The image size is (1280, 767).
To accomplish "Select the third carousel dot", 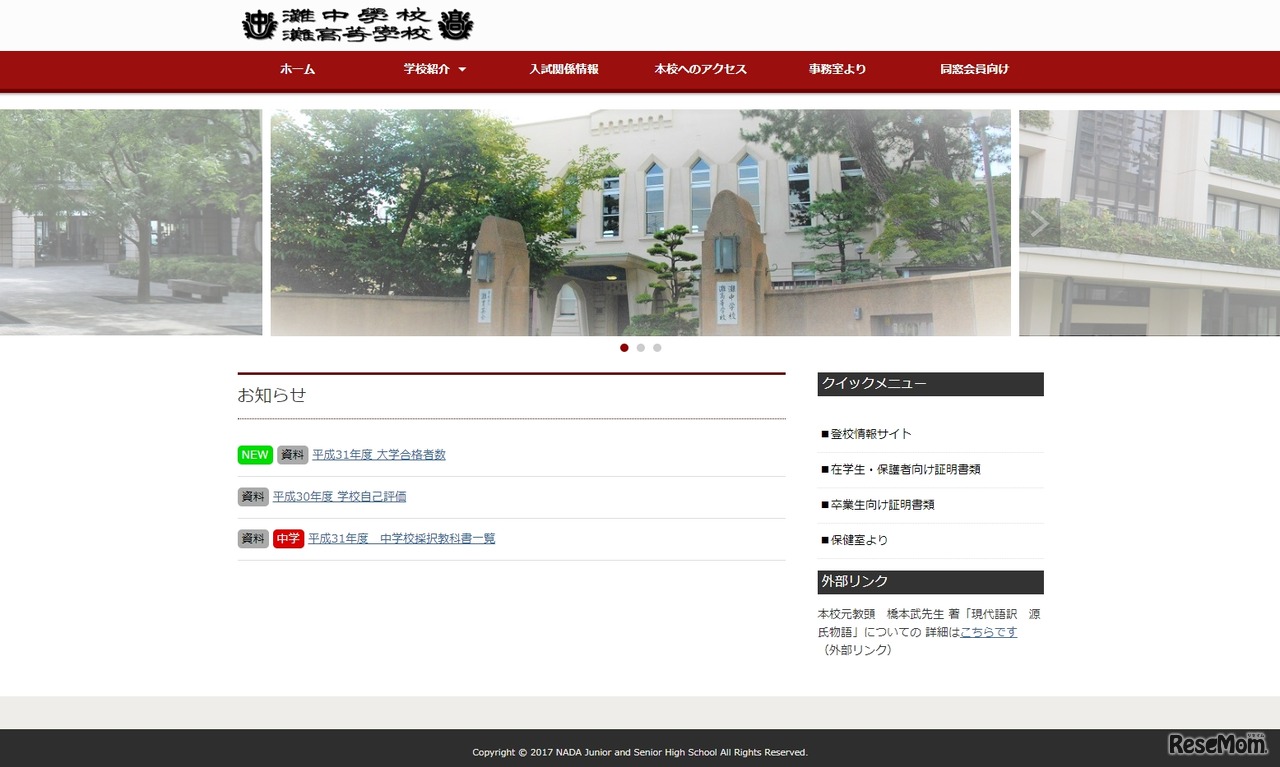I will (657, 348).
